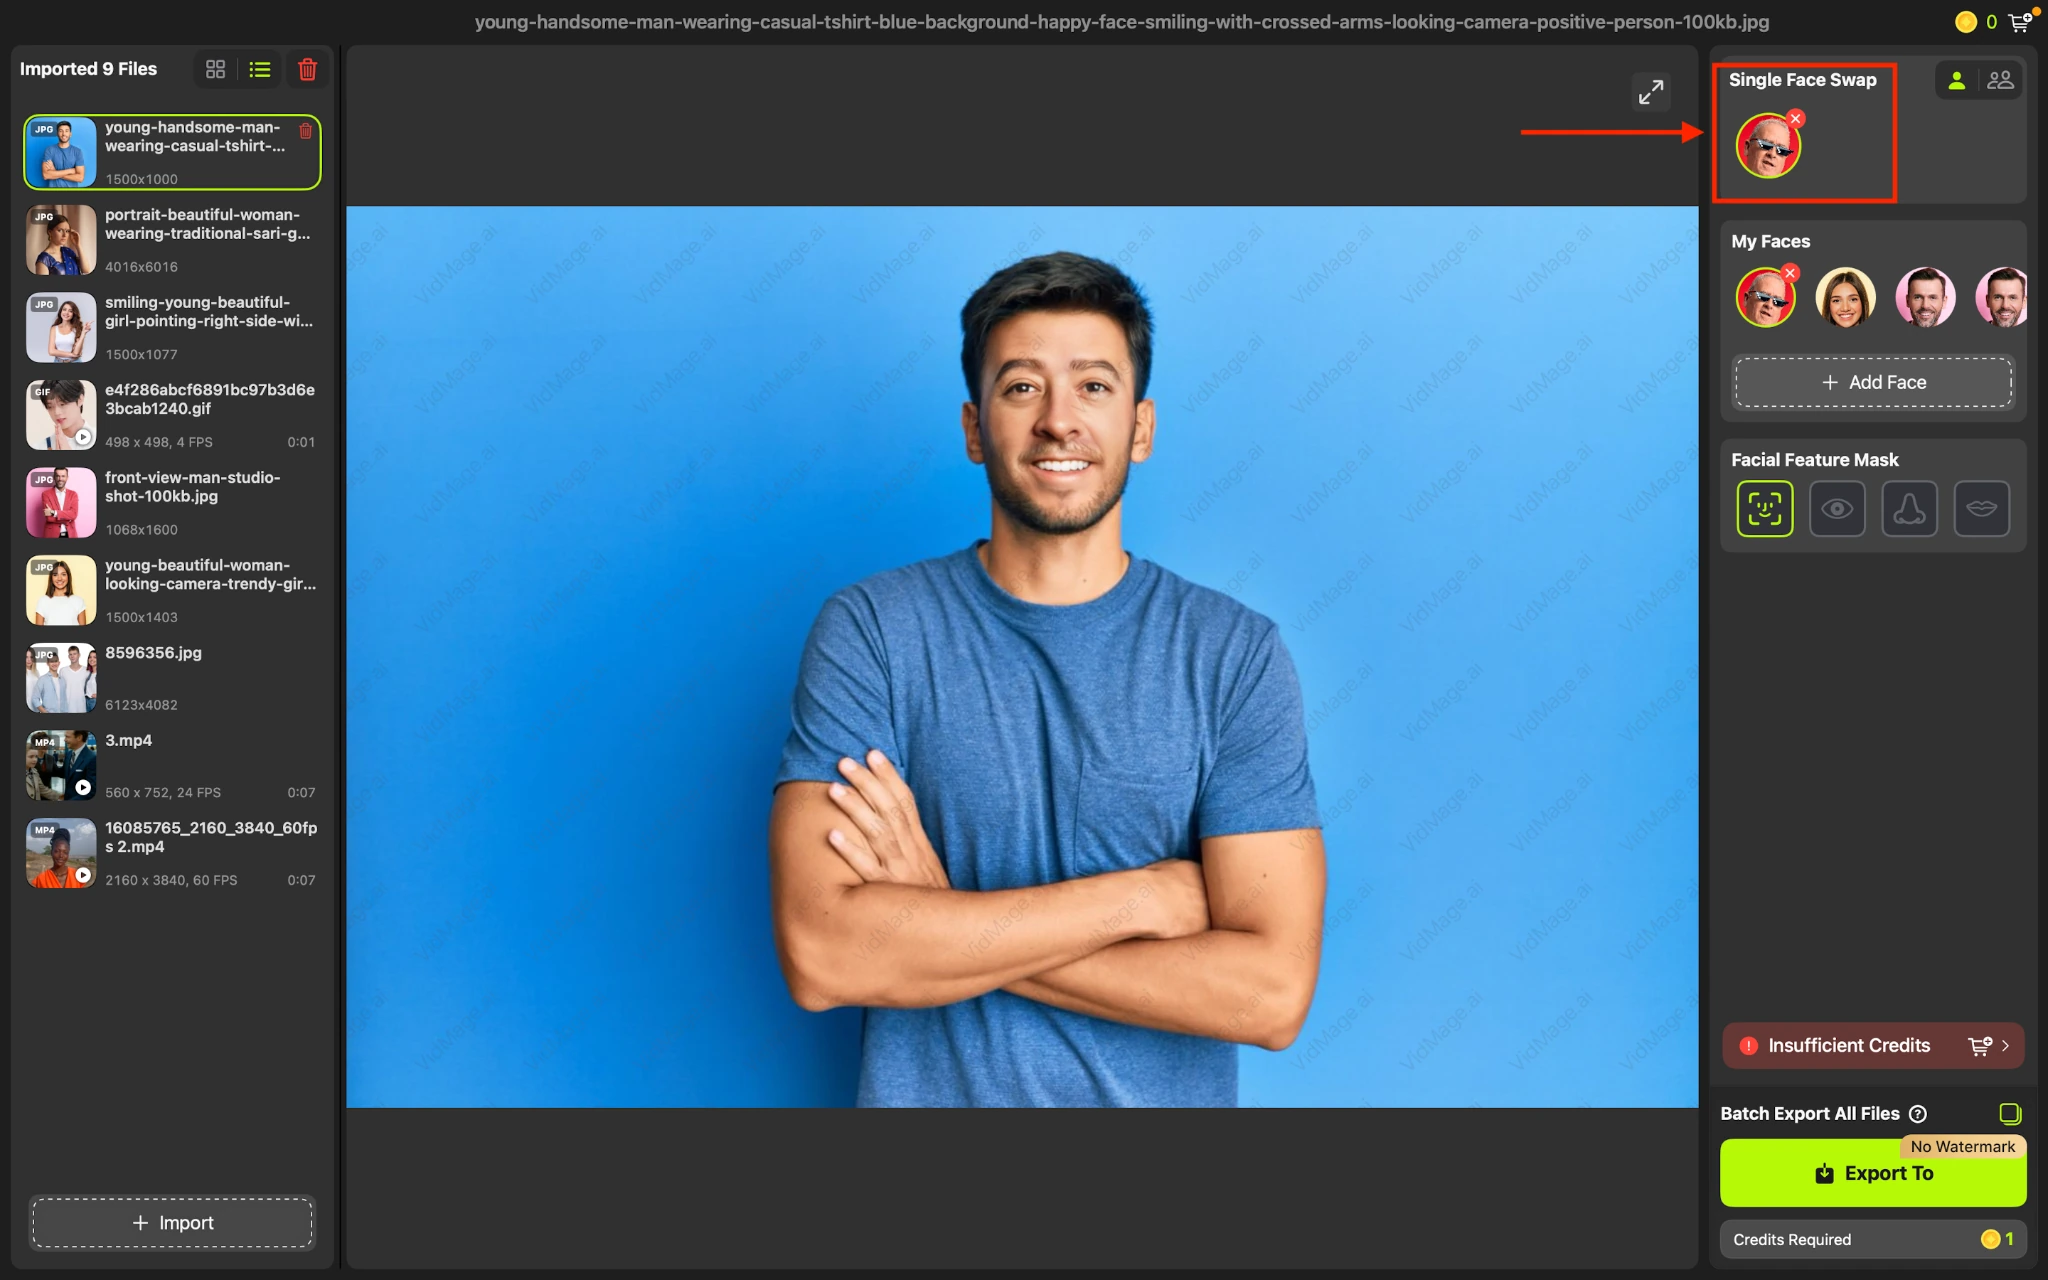Viewport: 2048px width, 1280px height.
Task: Delete the young-handsome-man file via its trash icon
Action: pos(306,131)
